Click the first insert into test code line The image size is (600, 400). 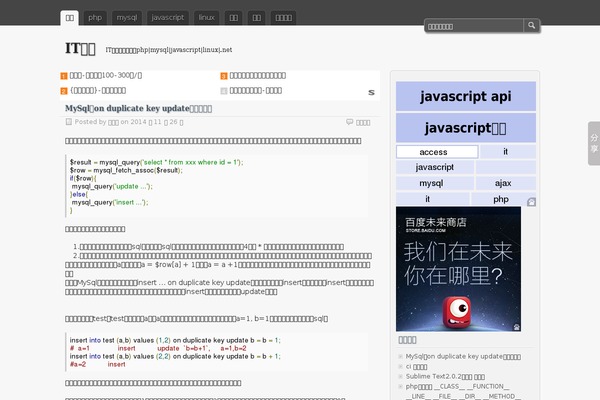tap(175, 340)
